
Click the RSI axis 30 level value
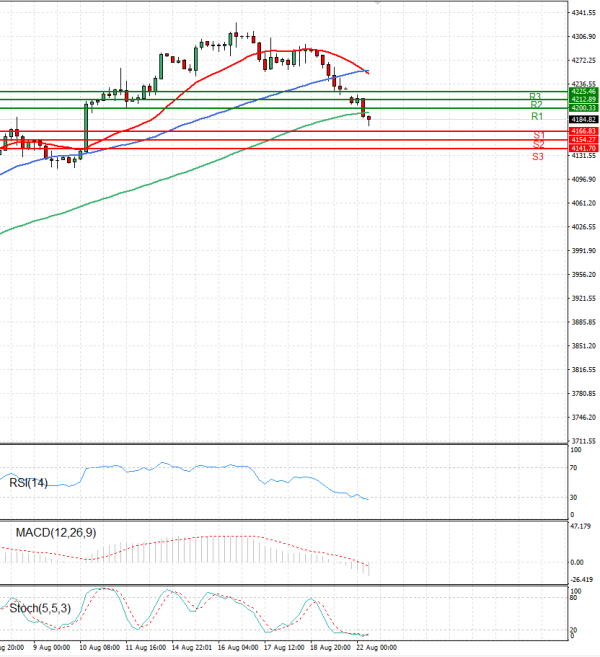tap(574, 498)
